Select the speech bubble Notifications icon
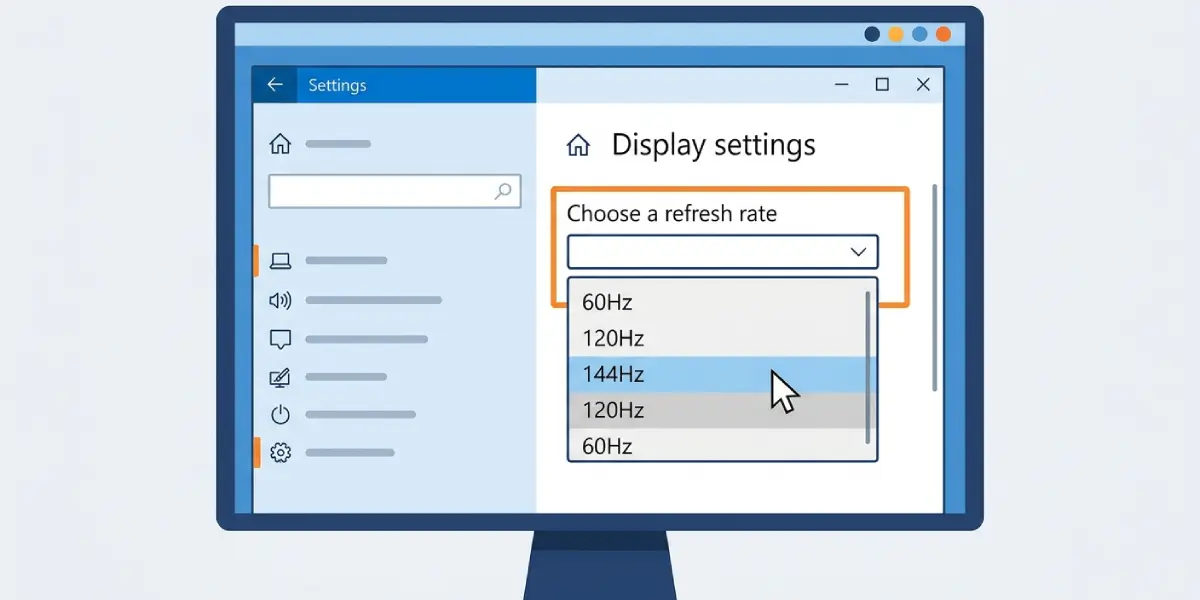 click(280, 339)
